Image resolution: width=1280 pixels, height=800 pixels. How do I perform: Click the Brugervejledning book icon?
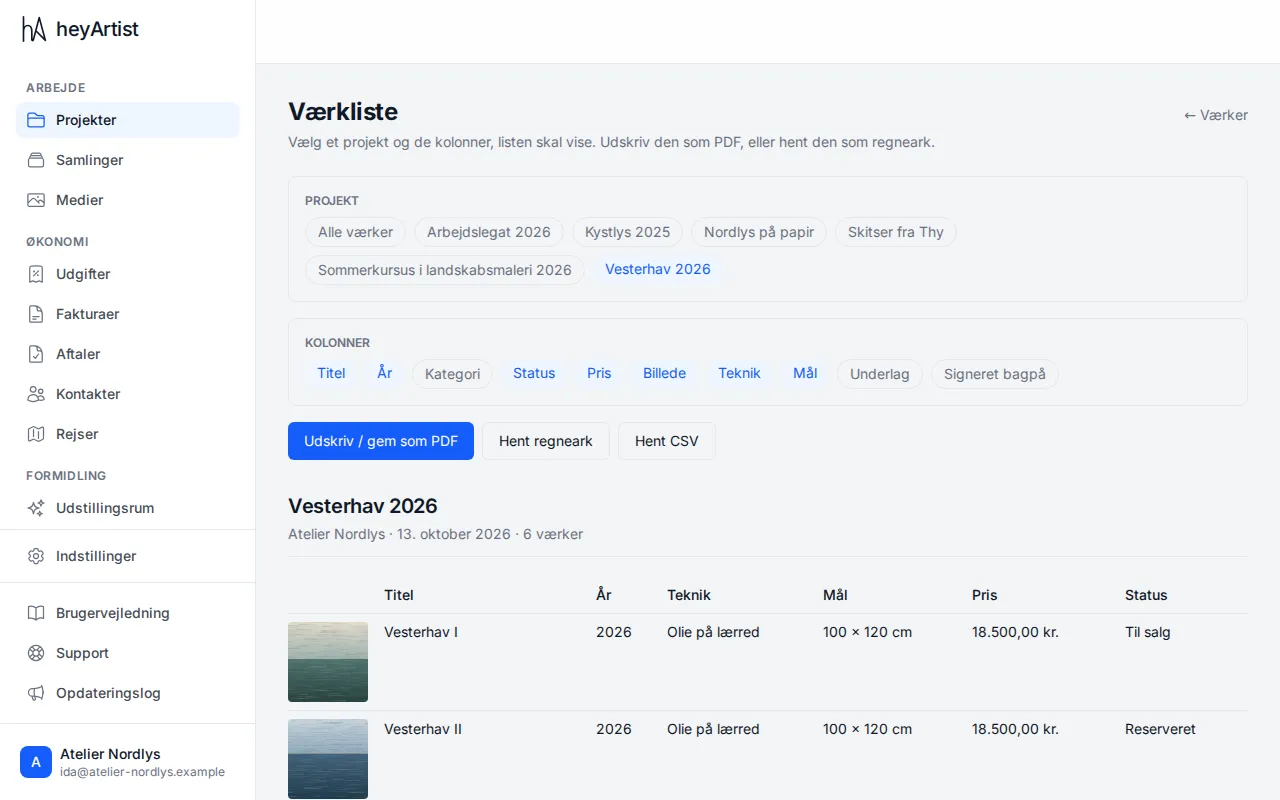point(36,613)
